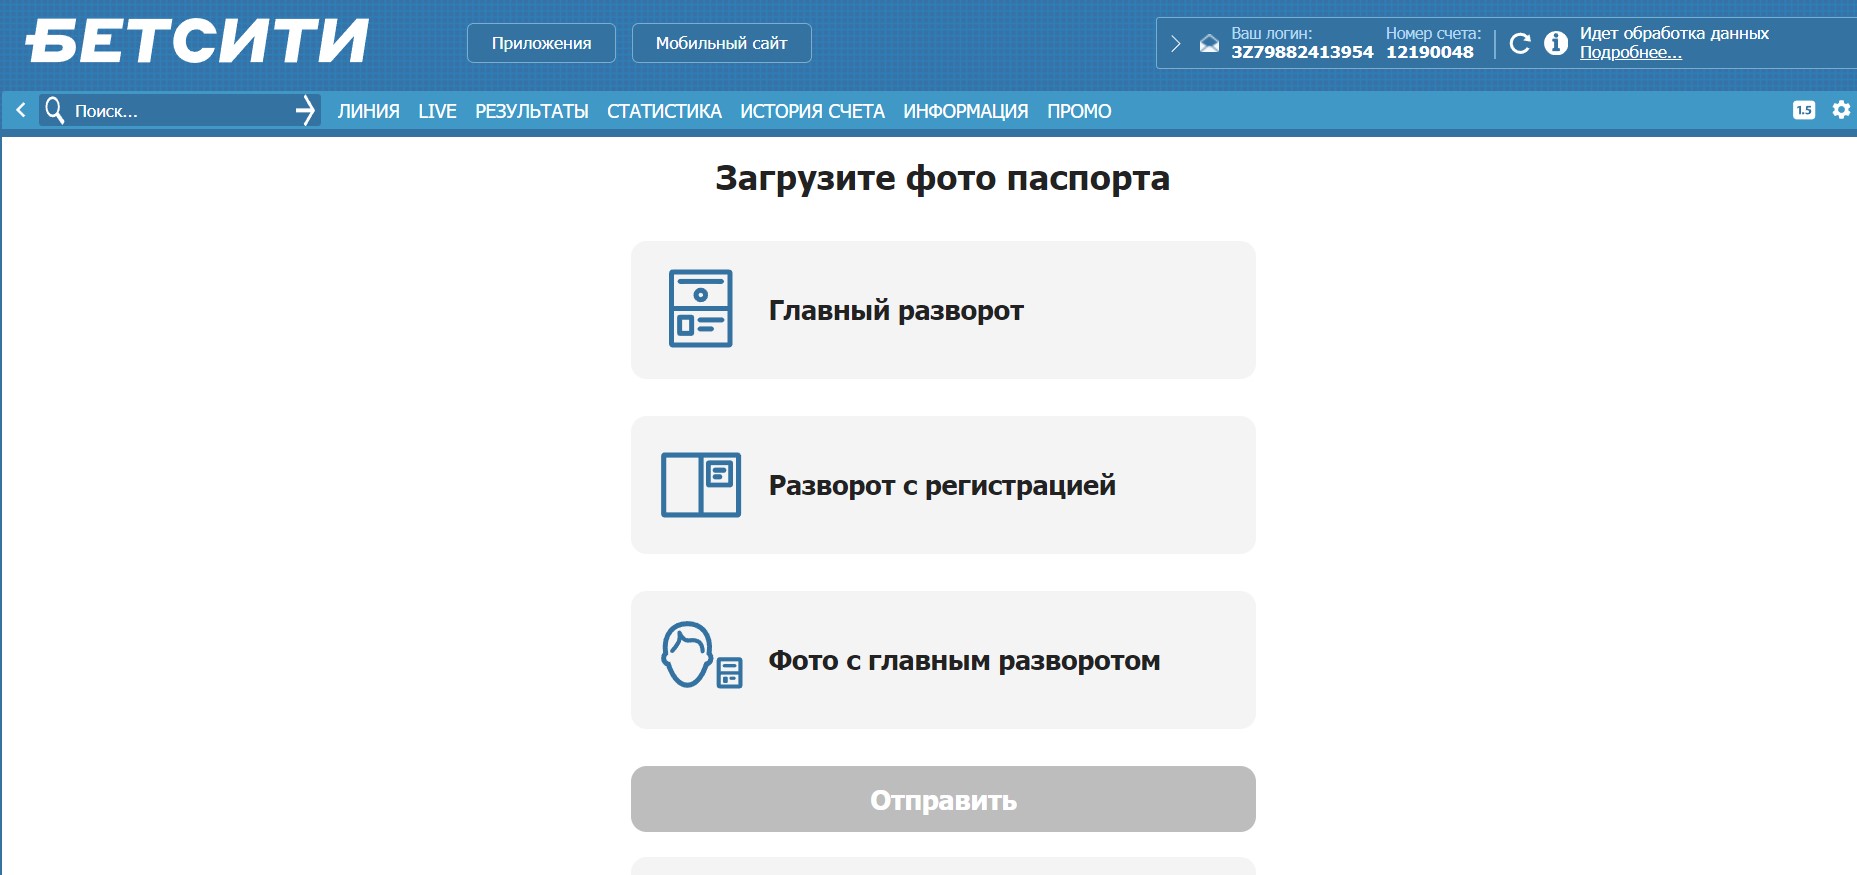Expand the account panel with the chevron arrow
The height and width of the screenshot is (875, 1857).
(1176, 43)
